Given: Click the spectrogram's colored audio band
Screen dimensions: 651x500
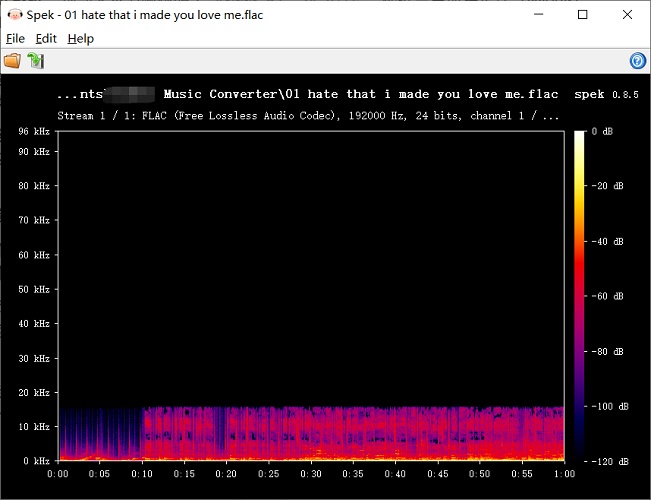Looking at the screenshot, I should (x=311, y=434).
